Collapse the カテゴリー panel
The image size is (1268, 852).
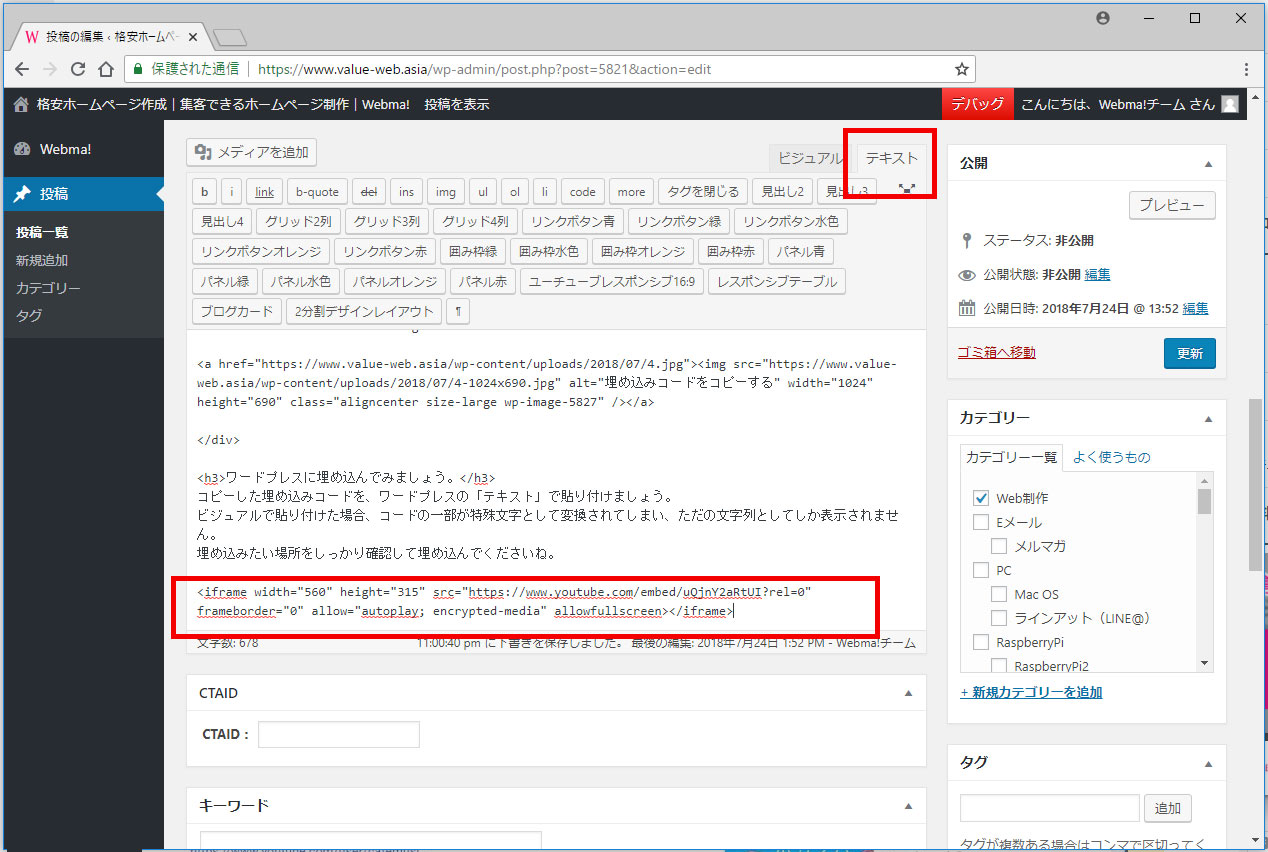coord(1208,418)
